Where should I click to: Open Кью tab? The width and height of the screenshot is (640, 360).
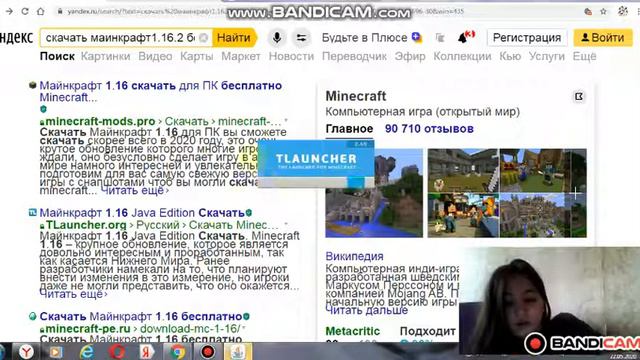click(x=510, y=56)
